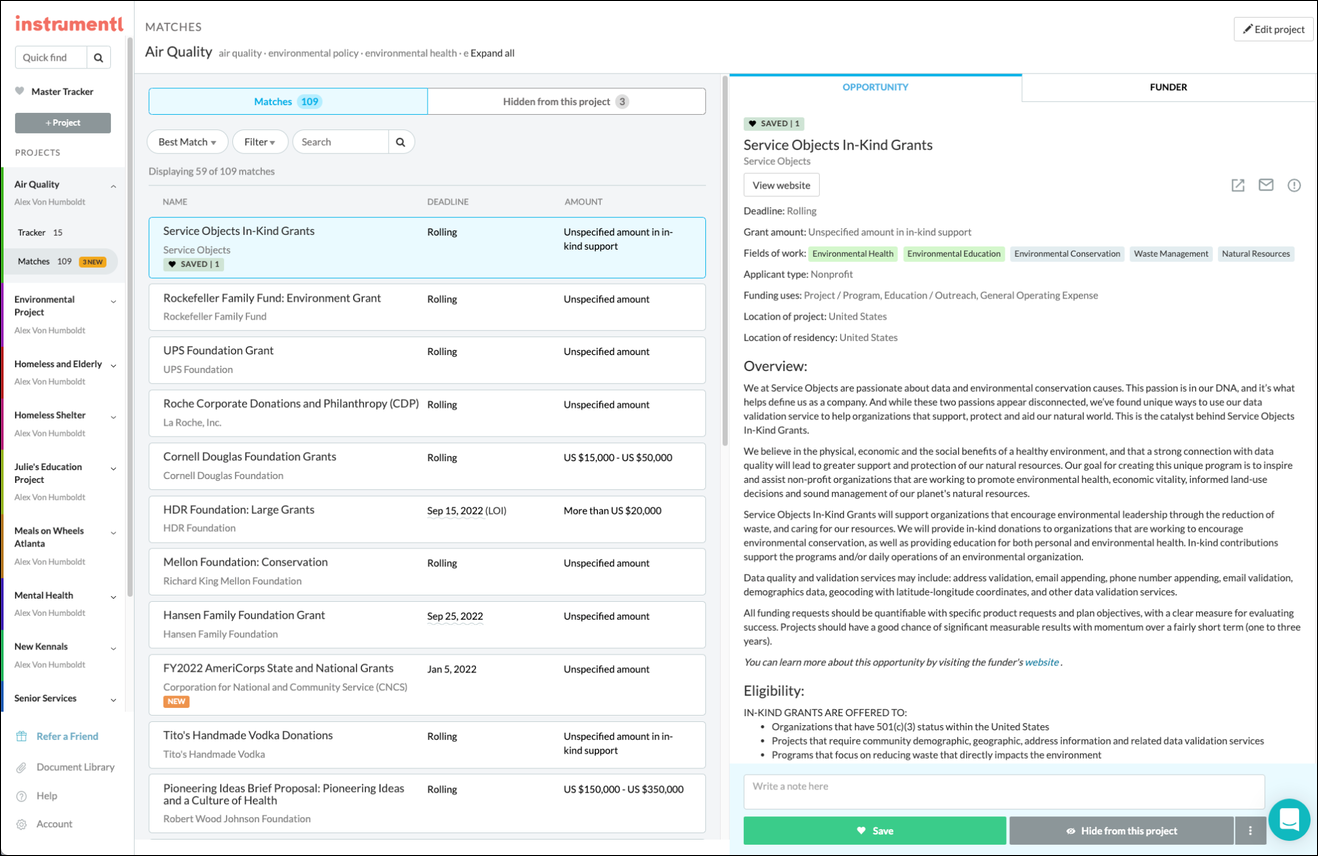Collapse the Air Quality project
The width and height of the screenshot is (1318, 856).
point(113,186)
